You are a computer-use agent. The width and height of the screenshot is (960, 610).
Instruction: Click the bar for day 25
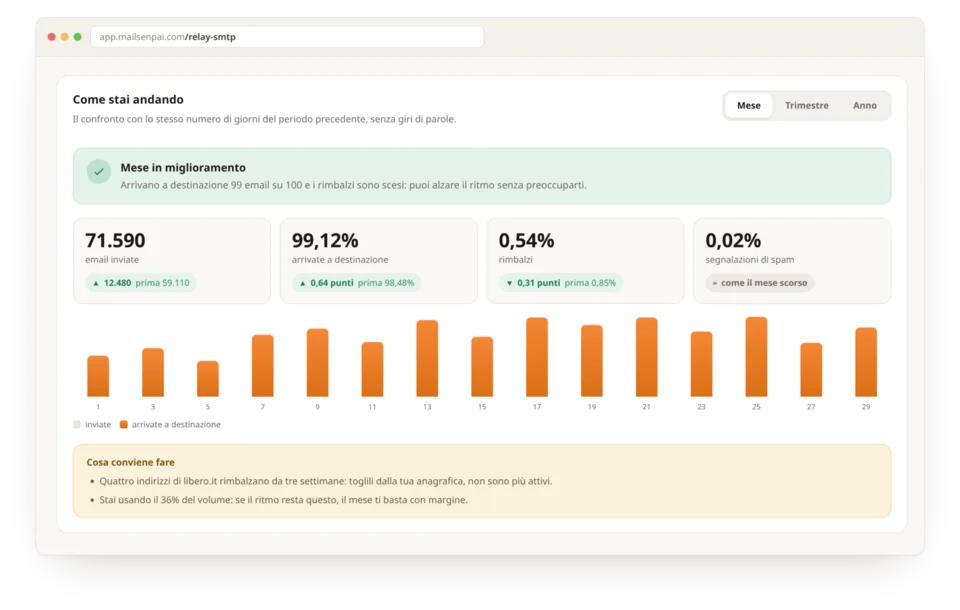(x=756, y=357)
